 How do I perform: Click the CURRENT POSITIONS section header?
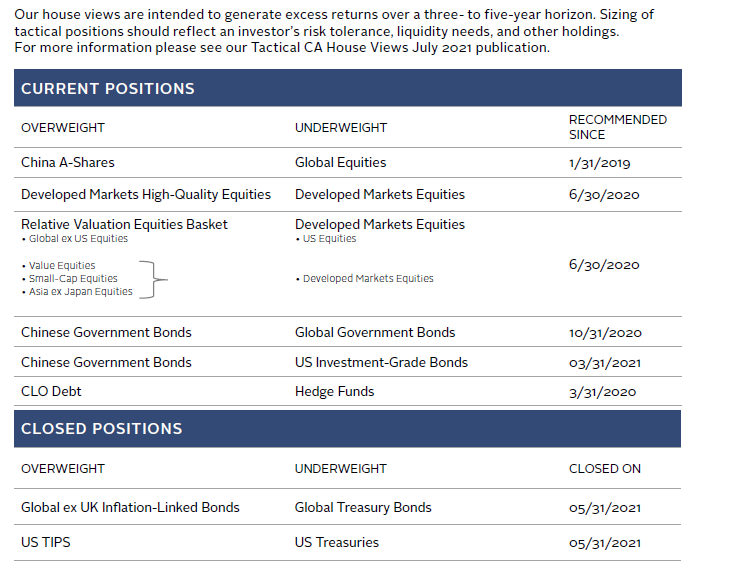point(108,88)
